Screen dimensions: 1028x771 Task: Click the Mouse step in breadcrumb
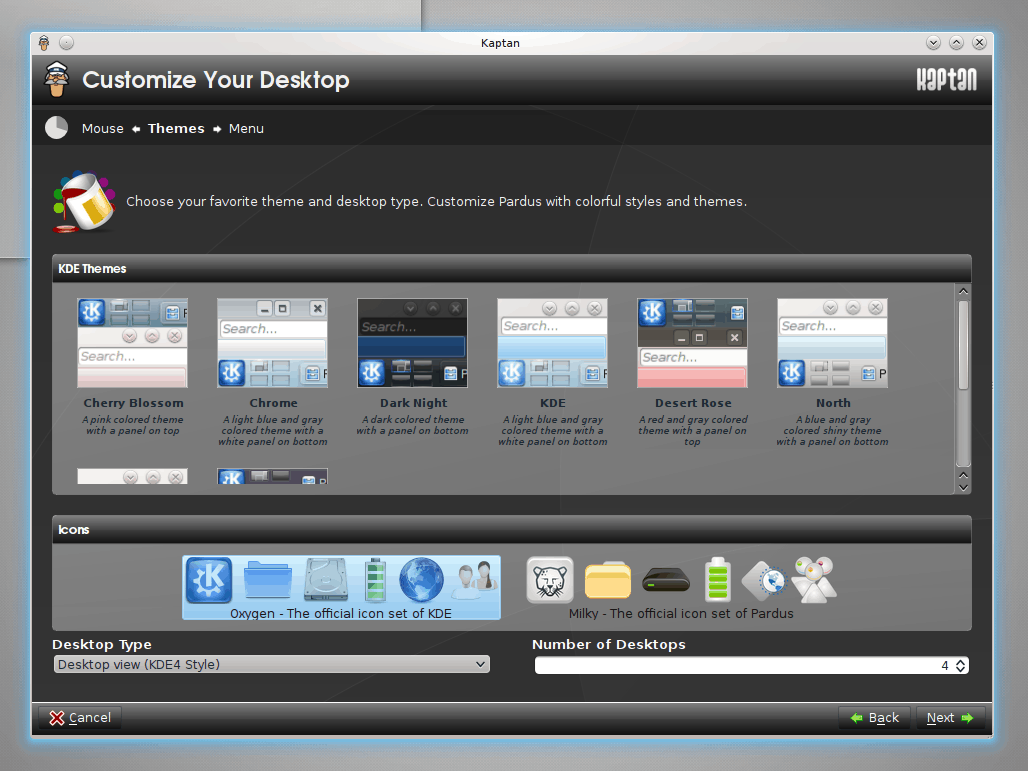pyautogui.click(x=102, y=128)
